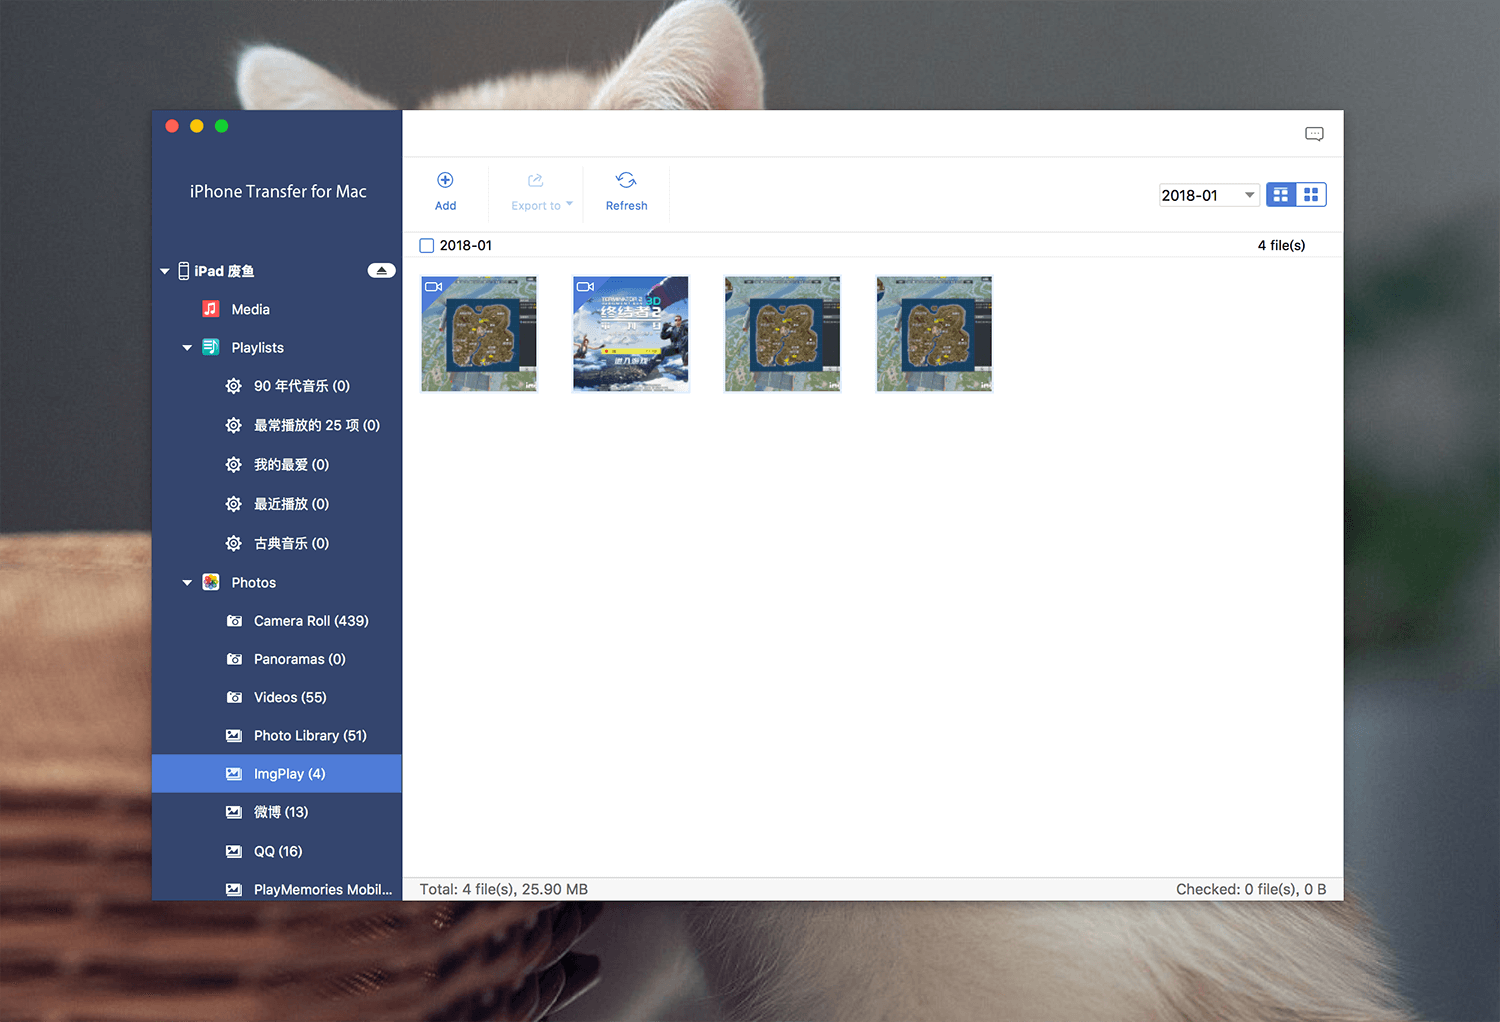The image size is (1500, 1022).
Task: Open the Export to dropdown
Action: 542,190
